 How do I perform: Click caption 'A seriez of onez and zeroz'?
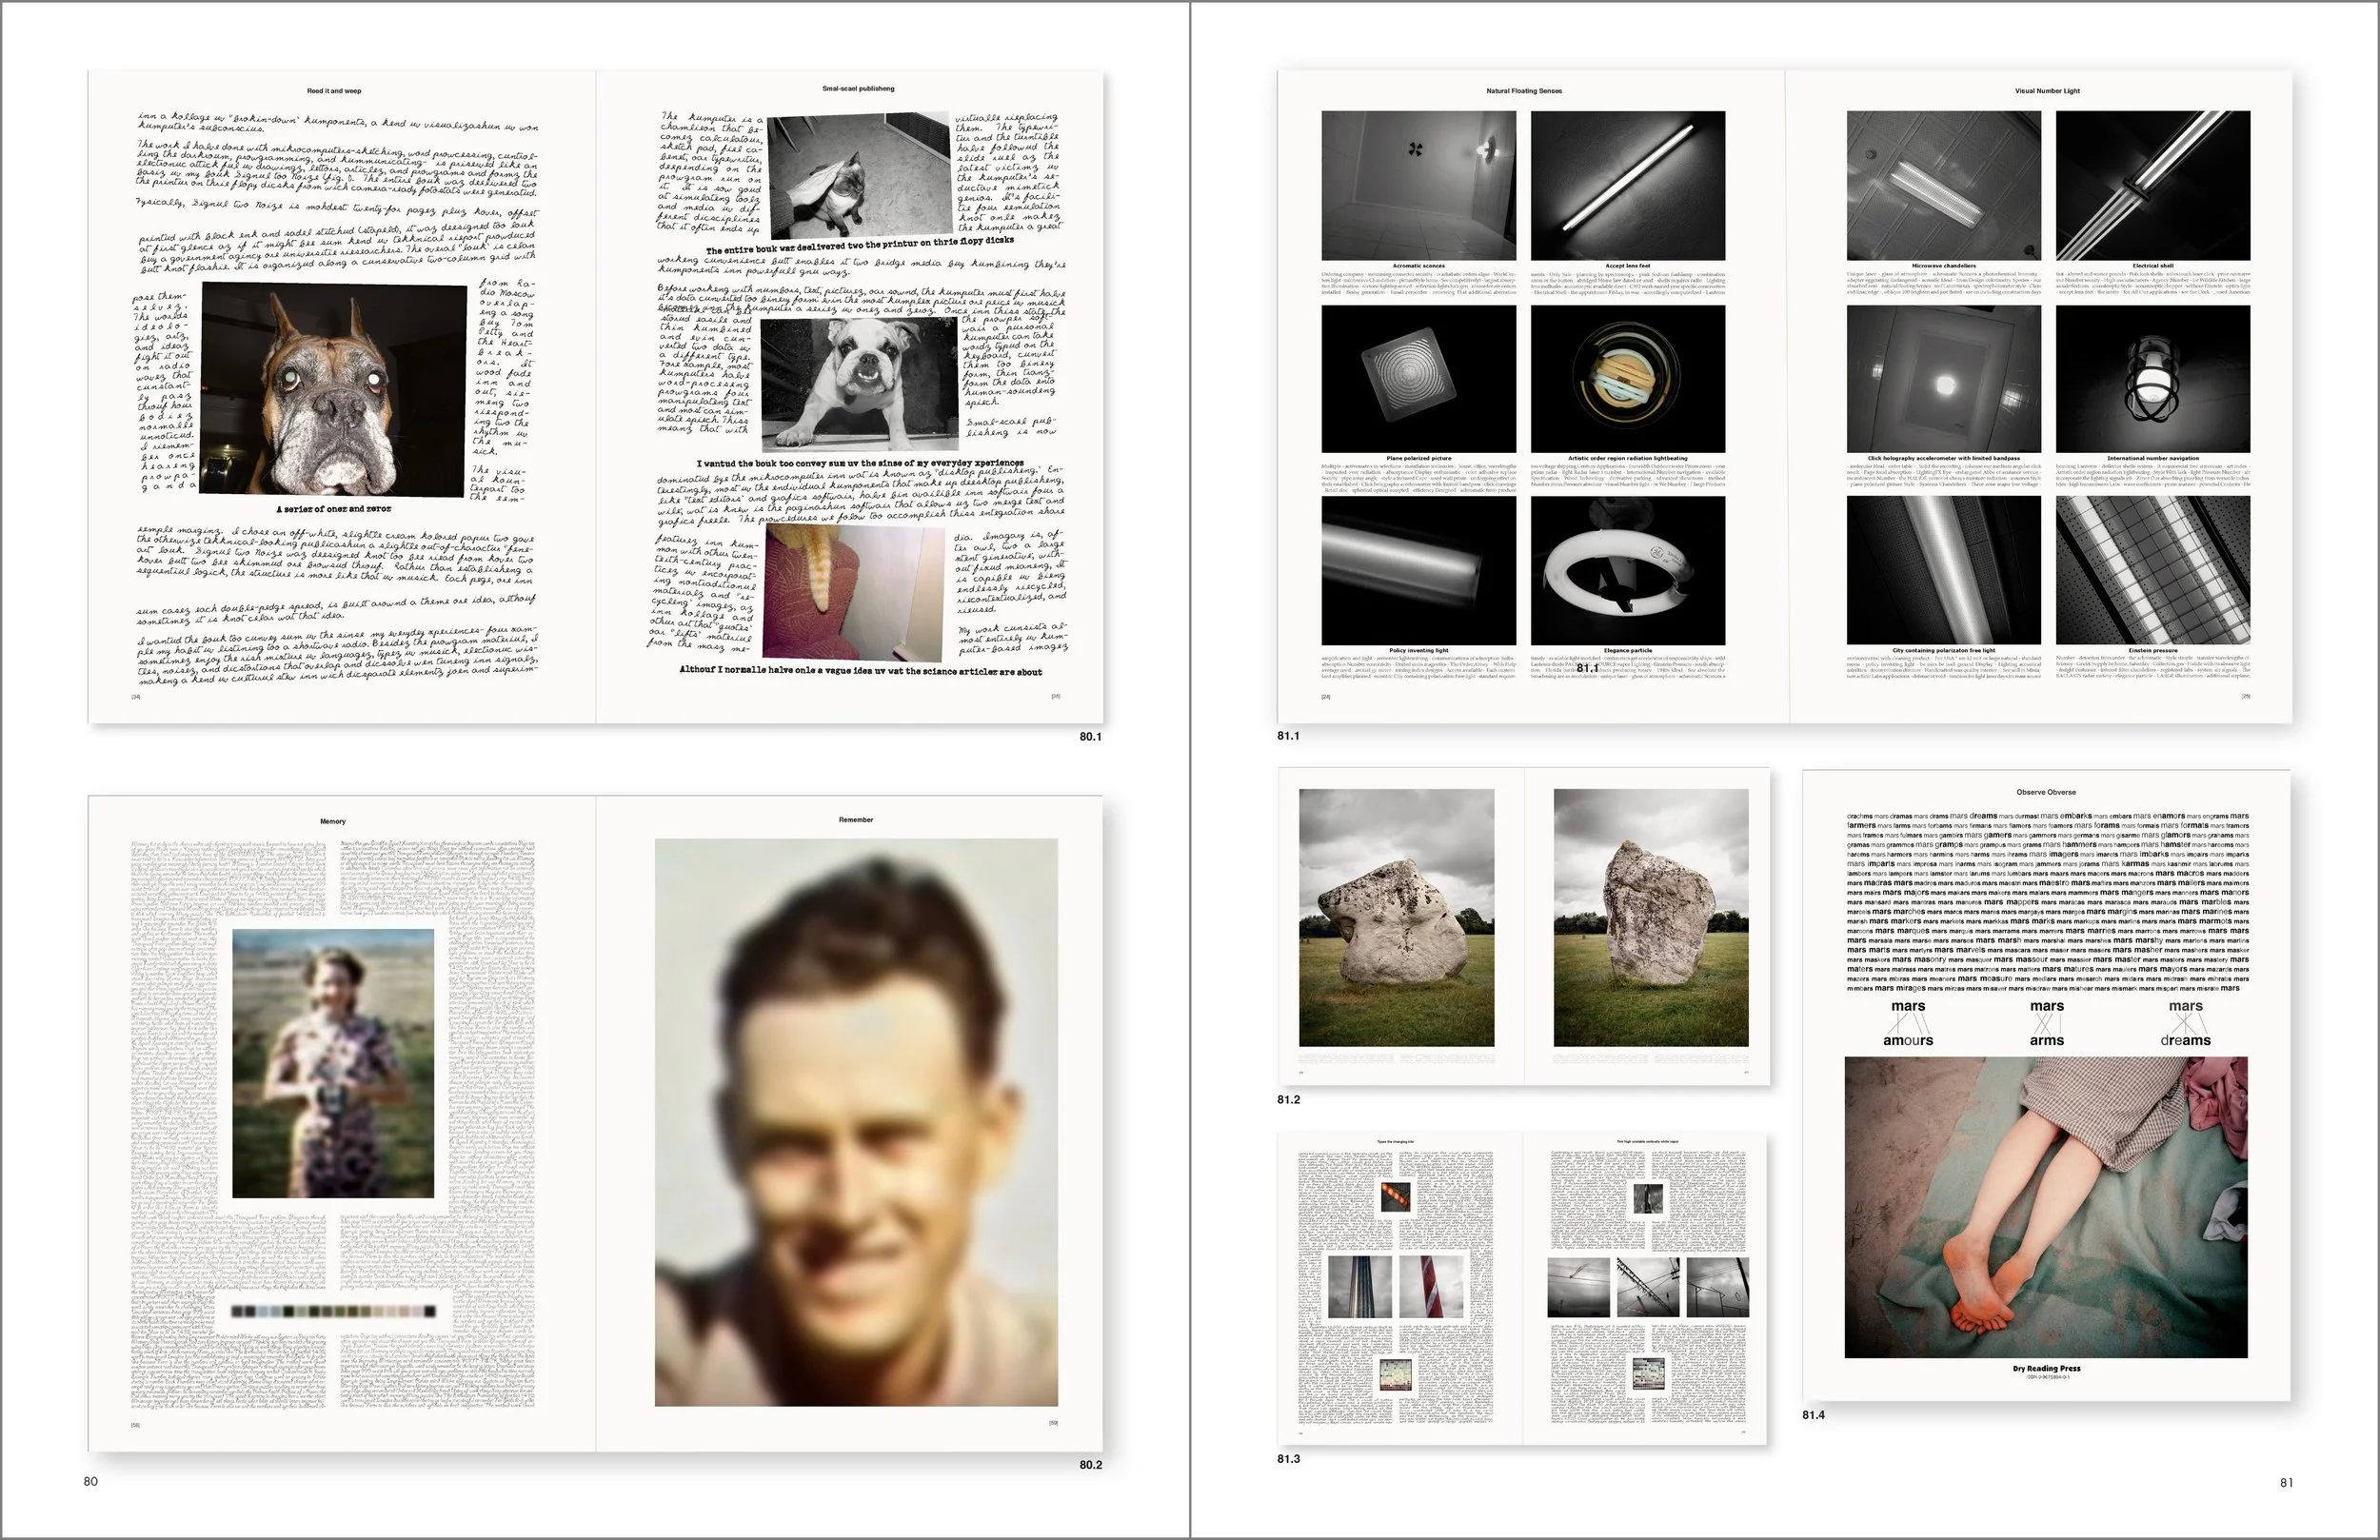point(334,509)
